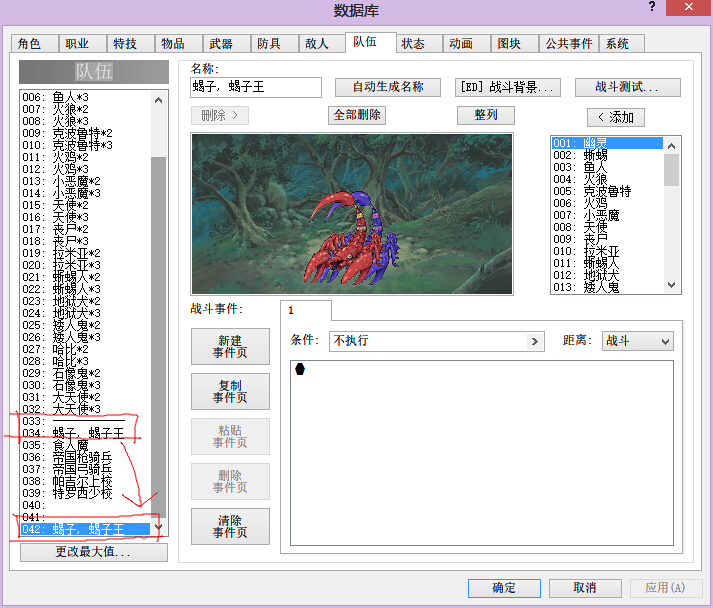
Task: Select the 武器 tab
Action: tap(226, 44)
